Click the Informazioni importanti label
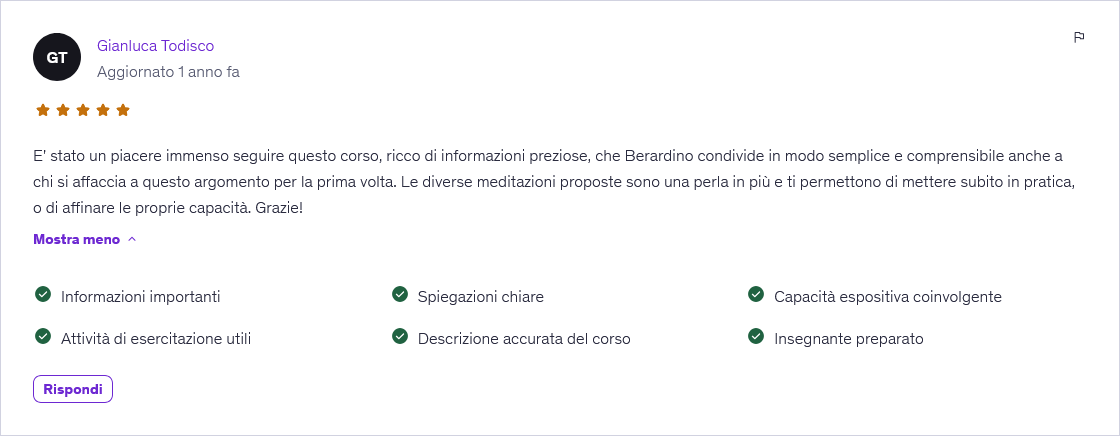 click(141, 296)
